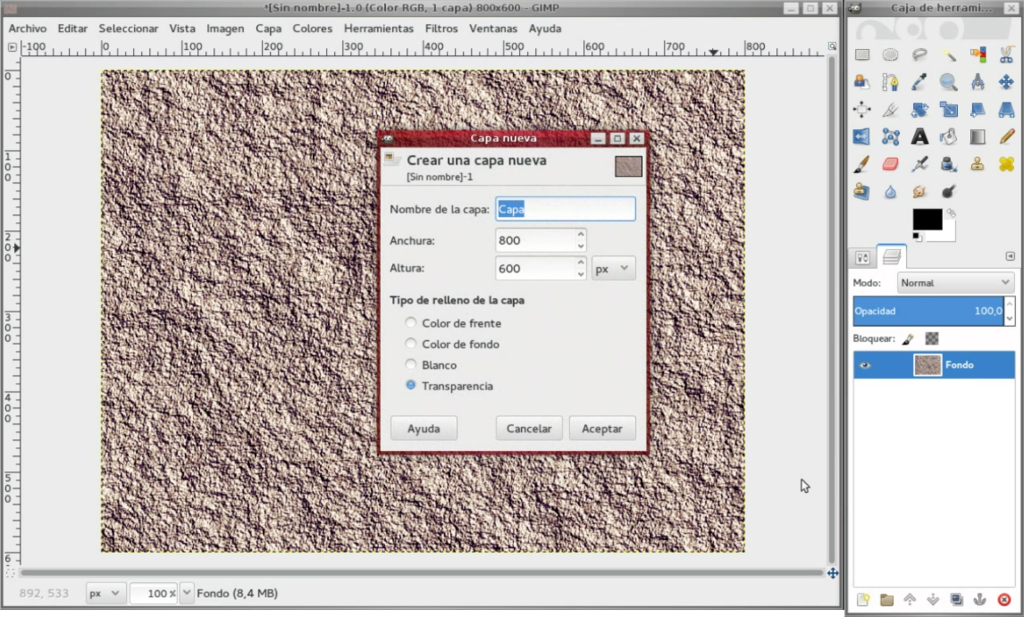1024x617 pixels.
Task: Switch to the Capas tab in the panel
Action: click(x=889, y=256)
